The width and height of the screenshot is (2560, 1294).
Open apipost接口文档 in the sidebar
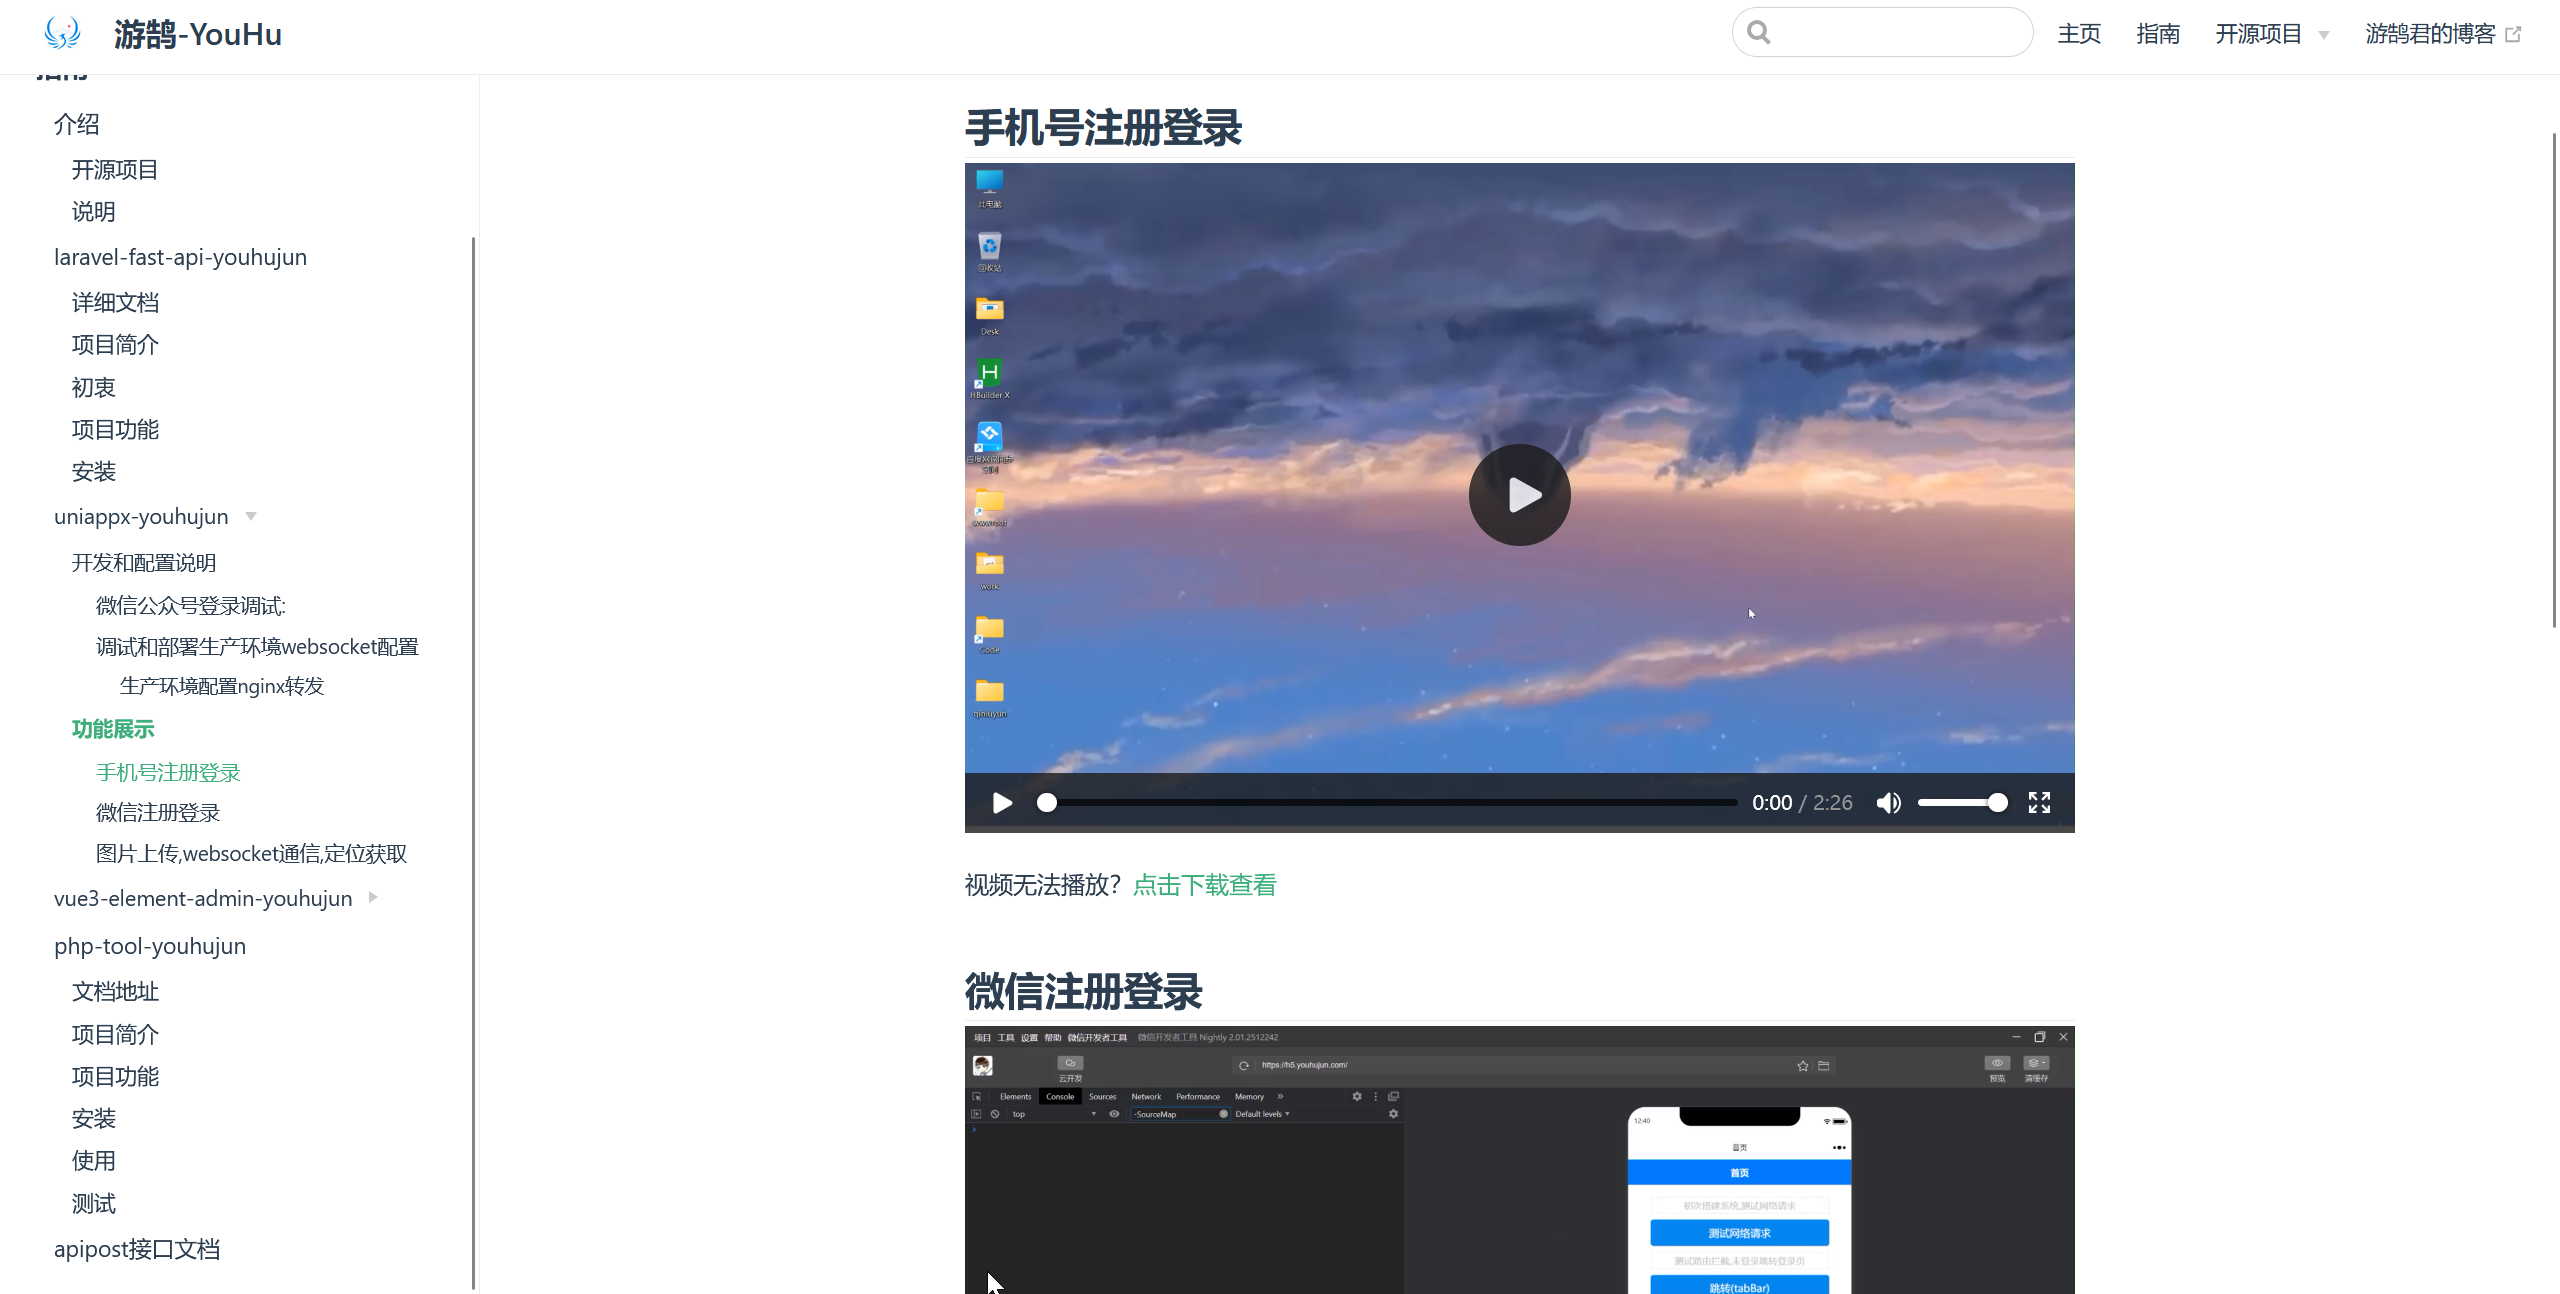137,1249
